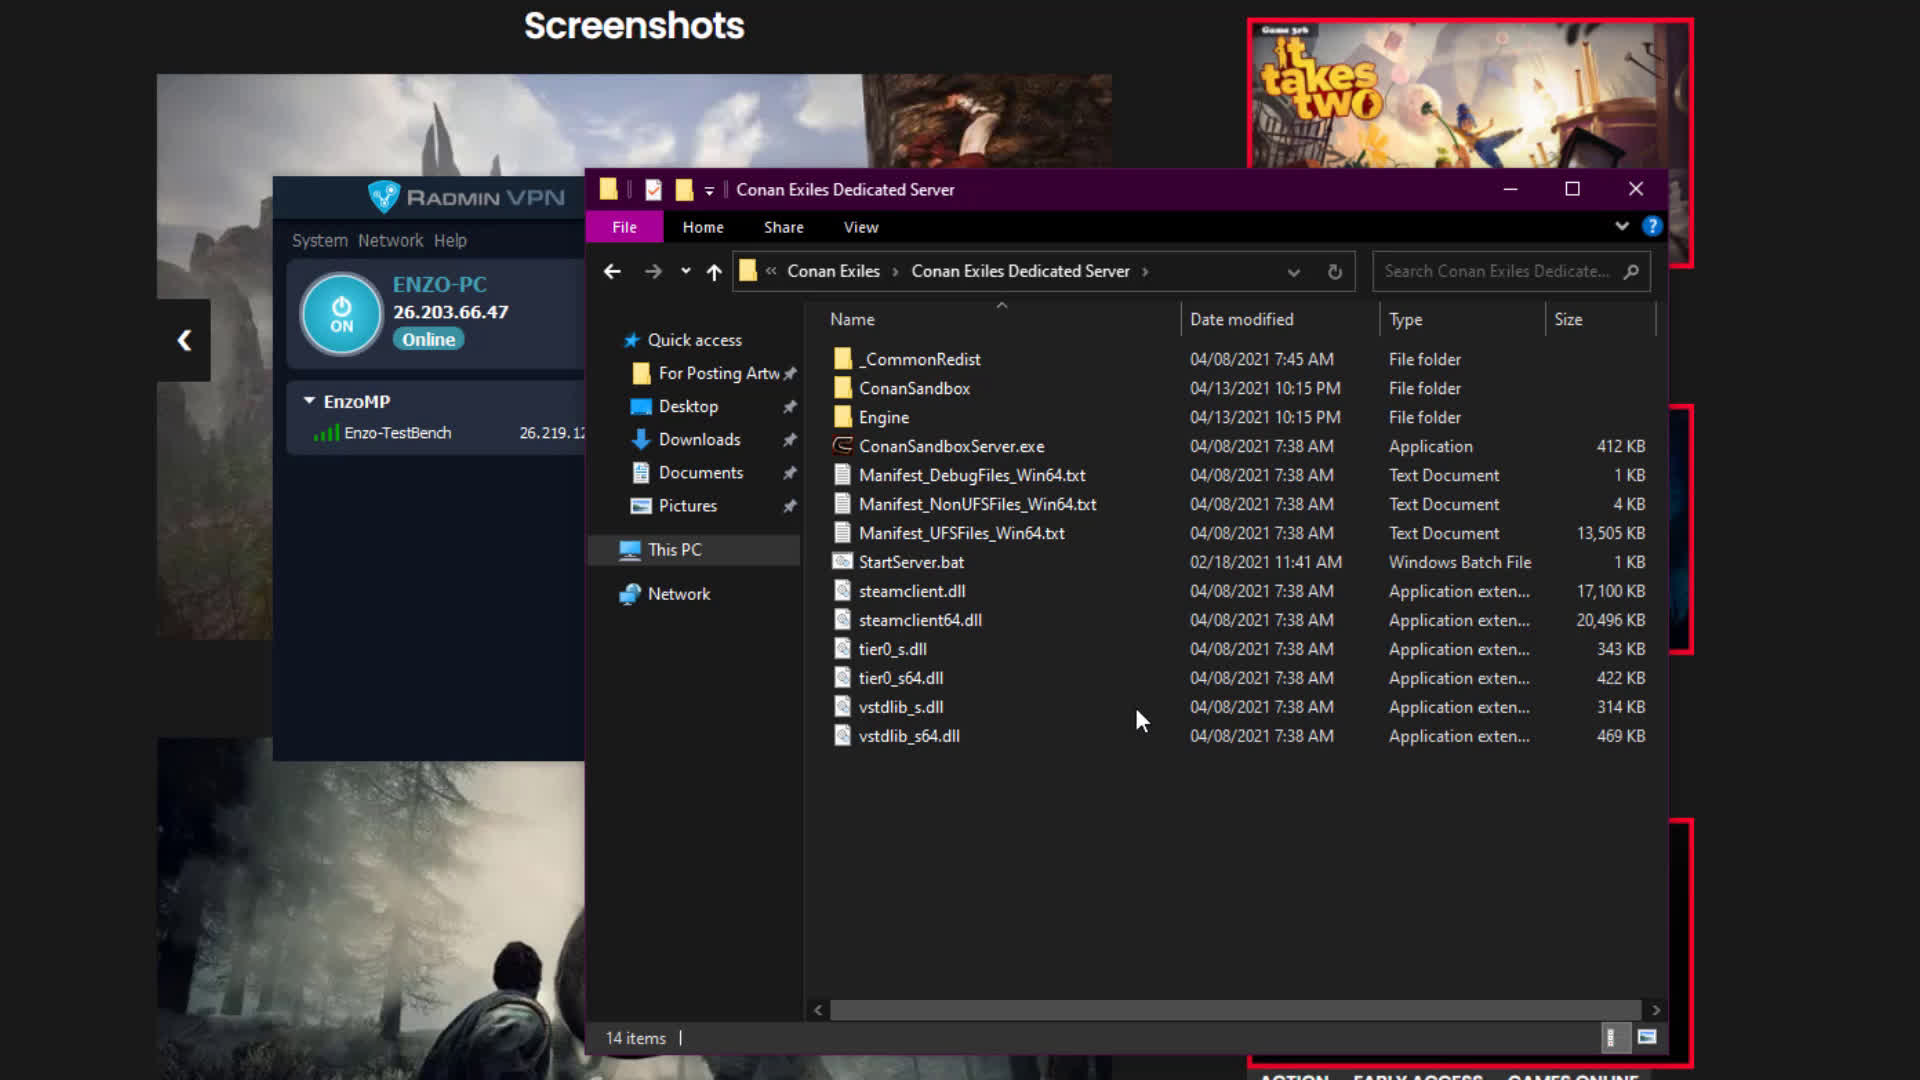Click the search magnifier icon
1920x1080 pixels.
(1631, 271)
